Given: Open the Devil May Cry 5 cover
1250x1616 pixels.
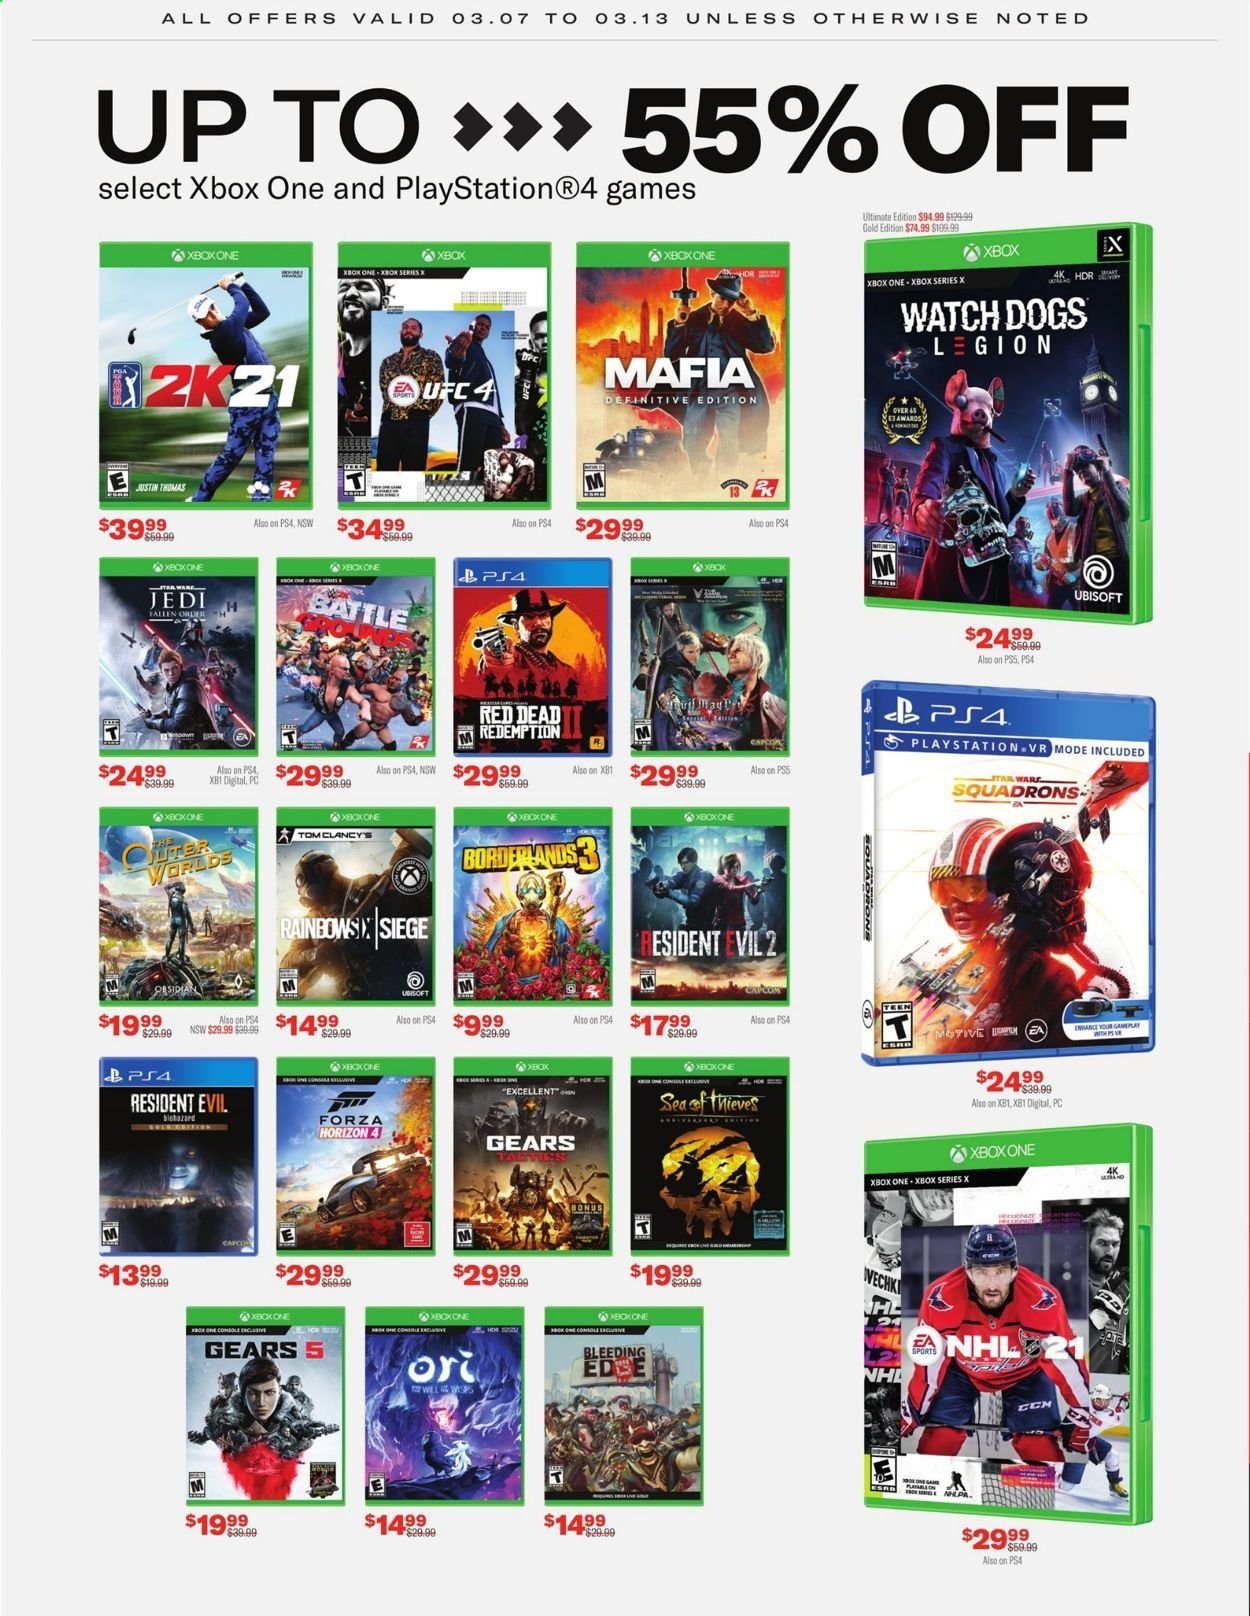Looking at the screenshot, I should 710,657.
